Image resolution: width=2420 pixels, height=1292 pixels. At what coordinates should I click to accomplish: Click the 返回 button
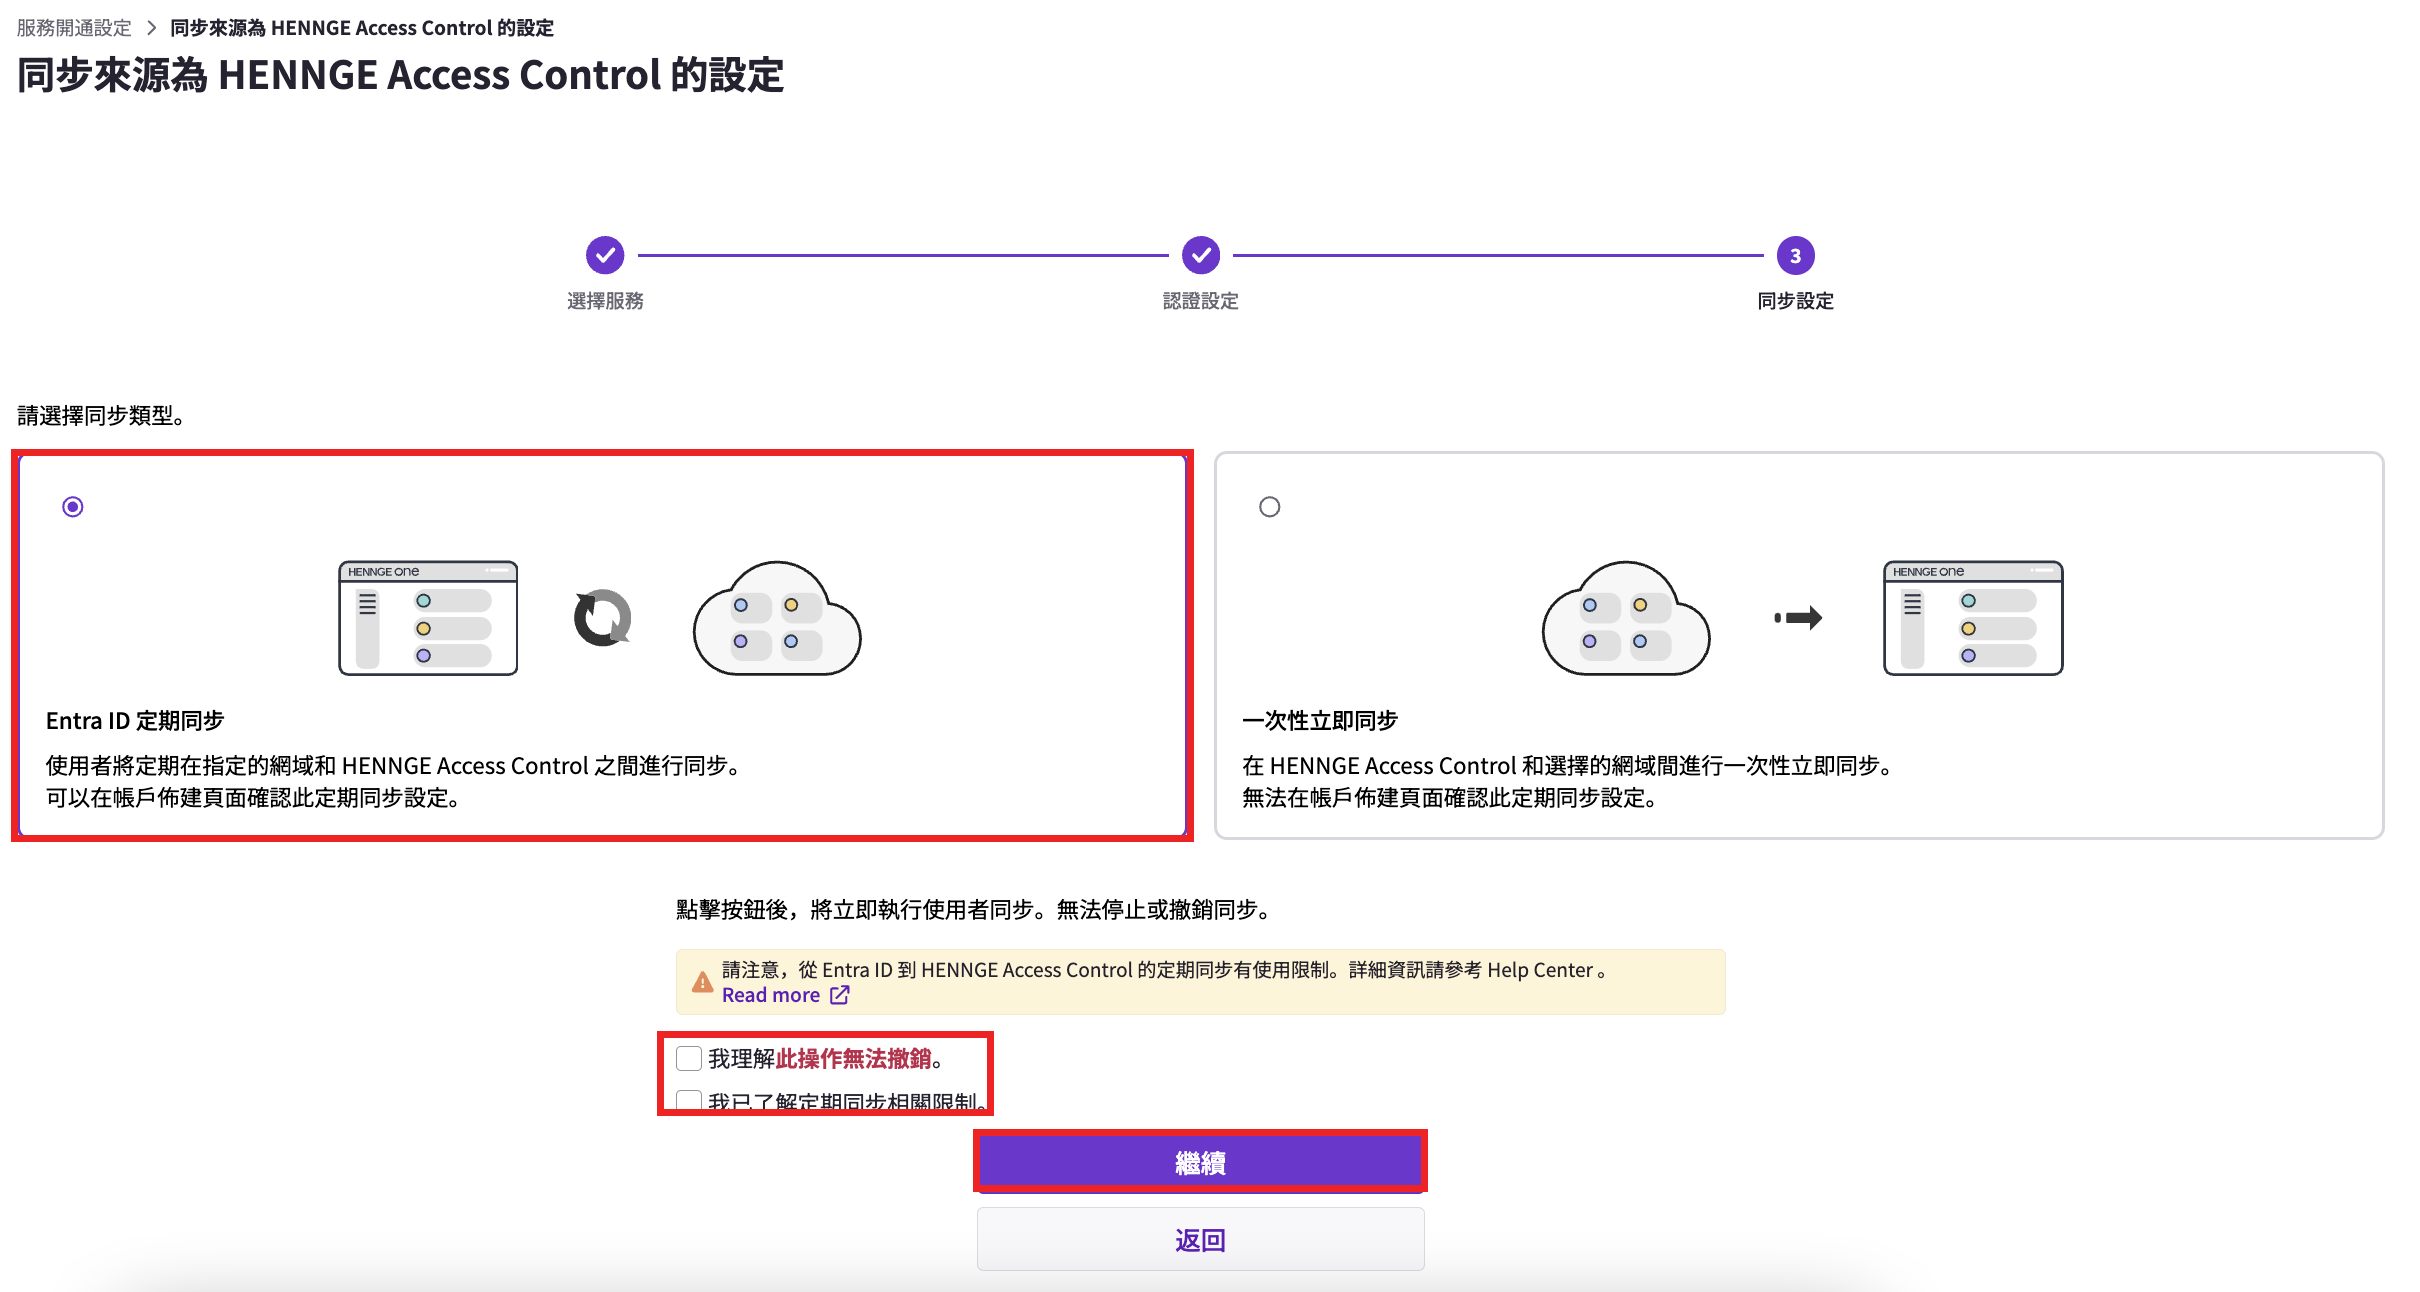[1200, 1240]
